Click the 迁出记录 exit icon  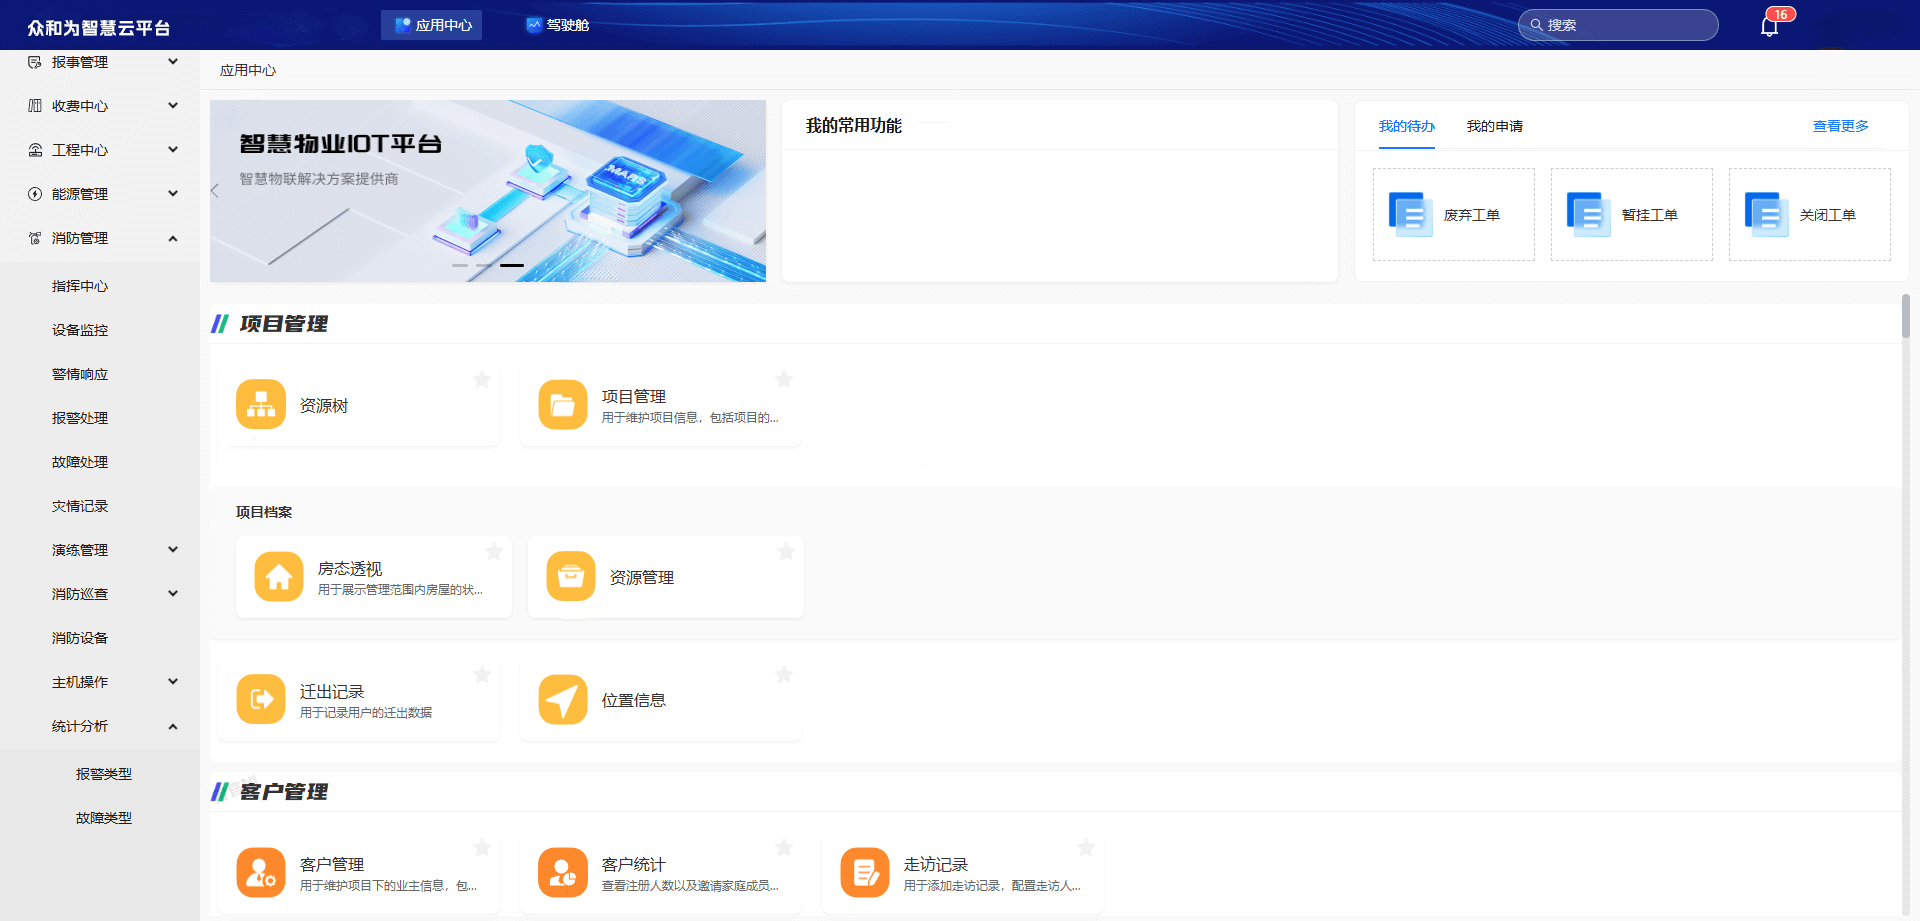point(261,699)
